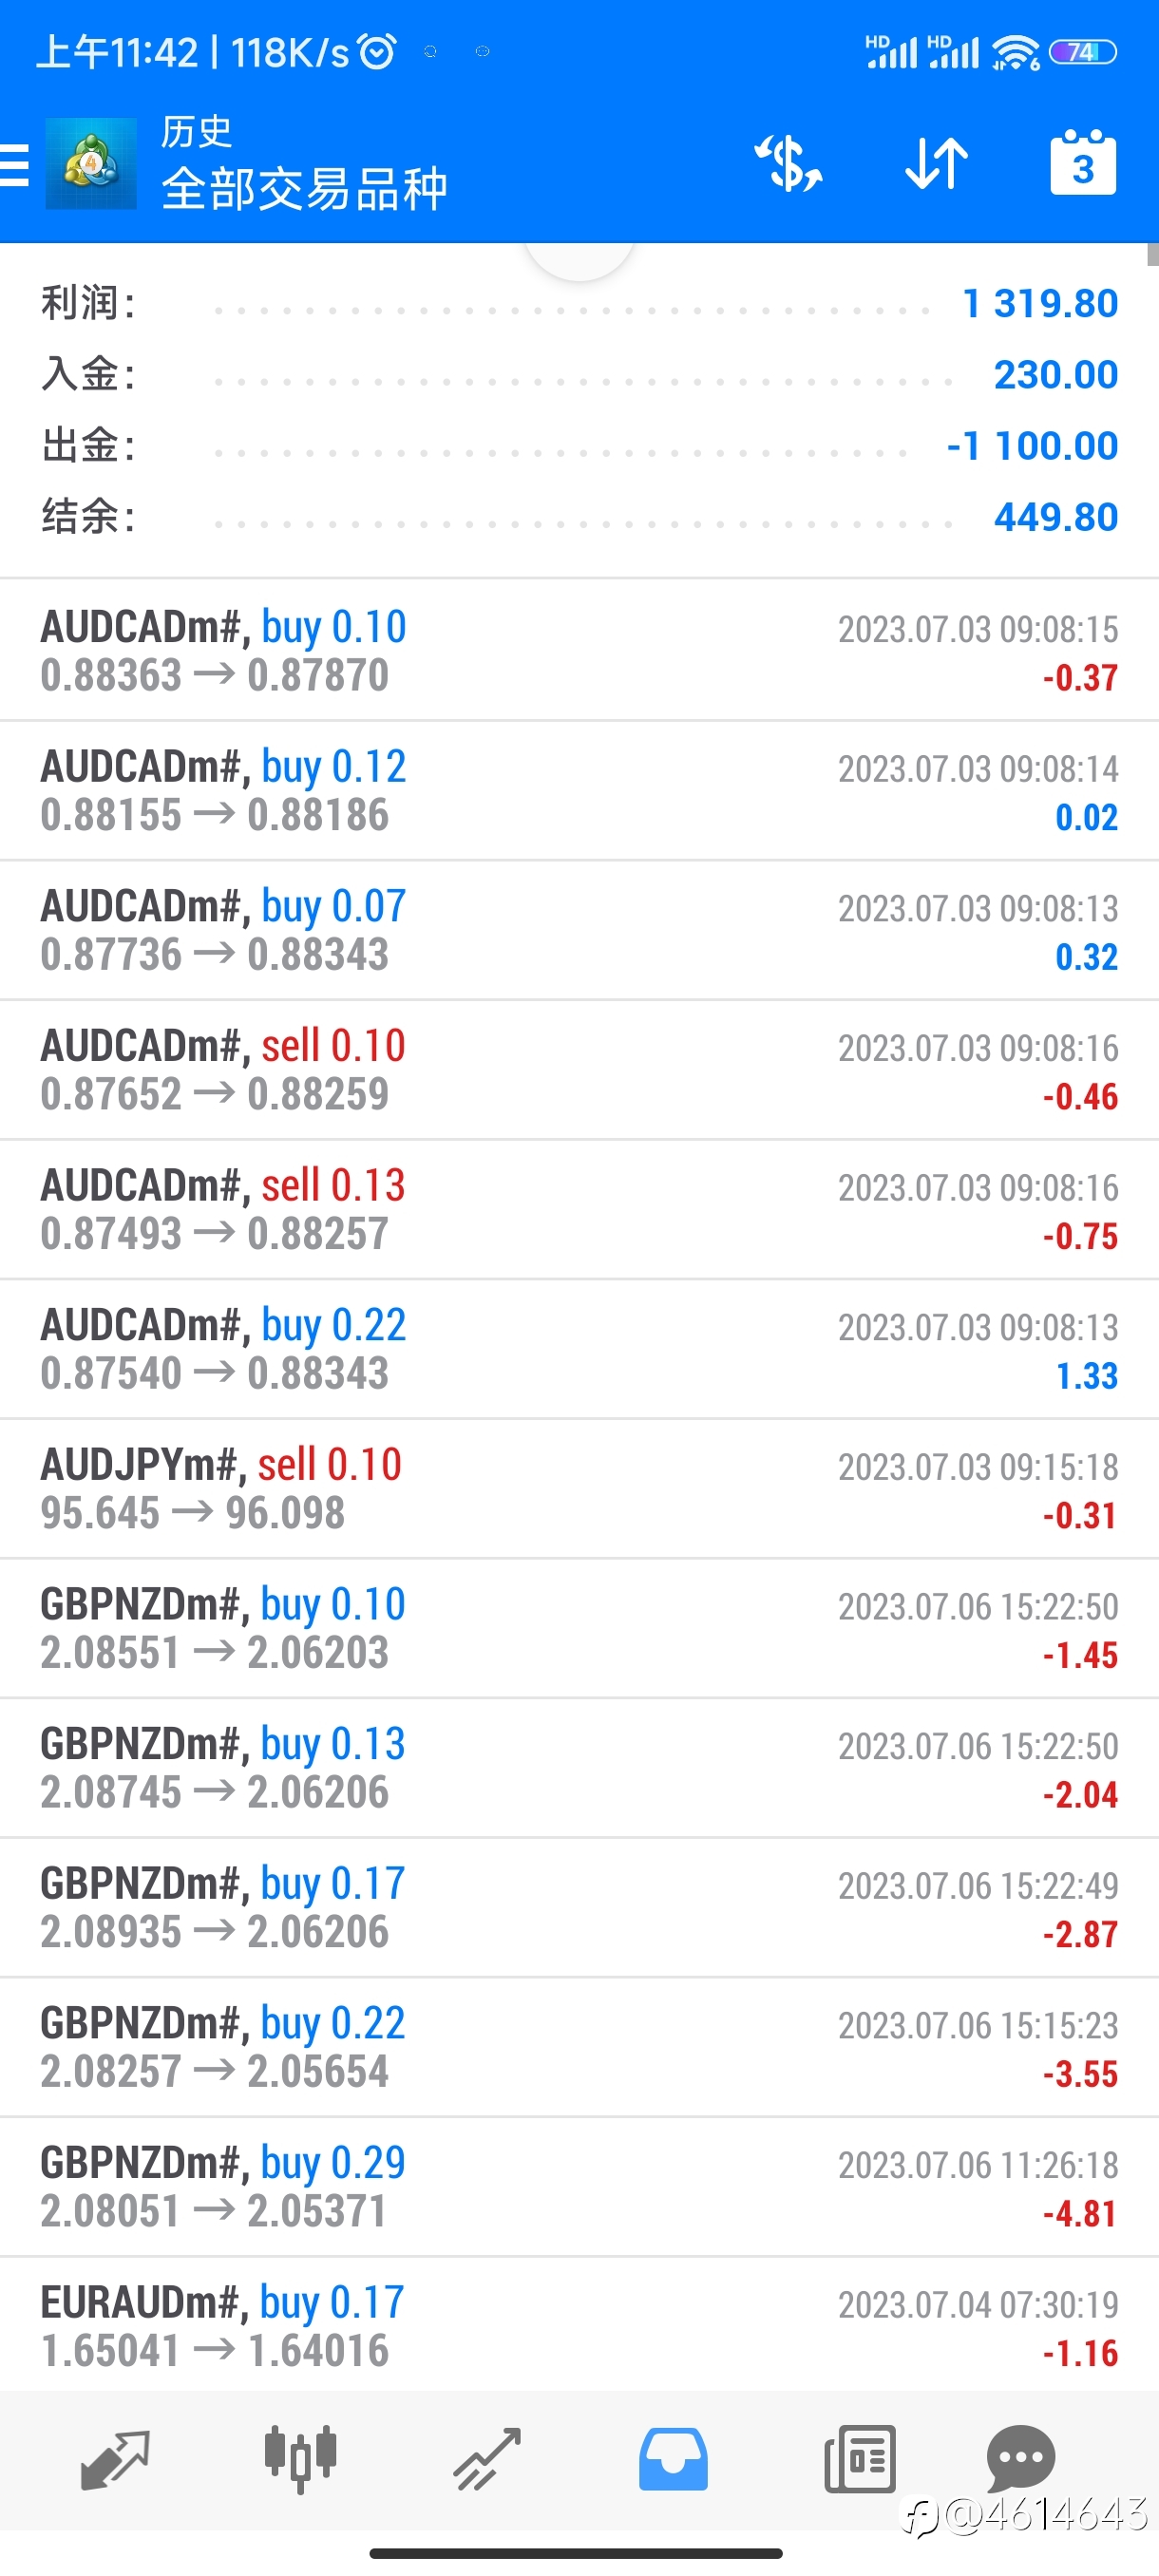Select GBPNZD buy 0.29 trade row
Screen dimensions: 1159x2576
[579, 2187]
